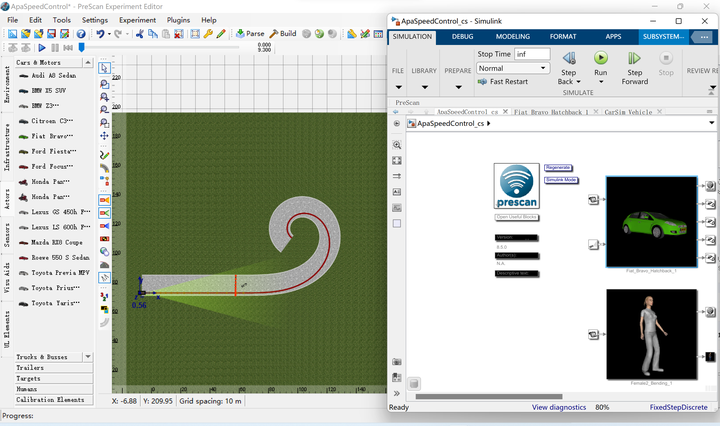Click the Parse button in PreScan toolbar
Screen dimensions: 720x426
250,34
